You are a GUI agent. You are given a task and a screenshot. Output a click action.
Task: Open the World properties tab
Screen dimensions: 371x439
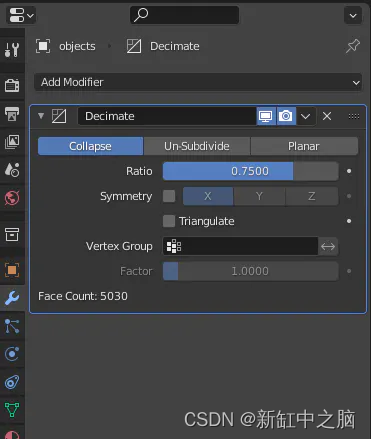coord(12,198)
